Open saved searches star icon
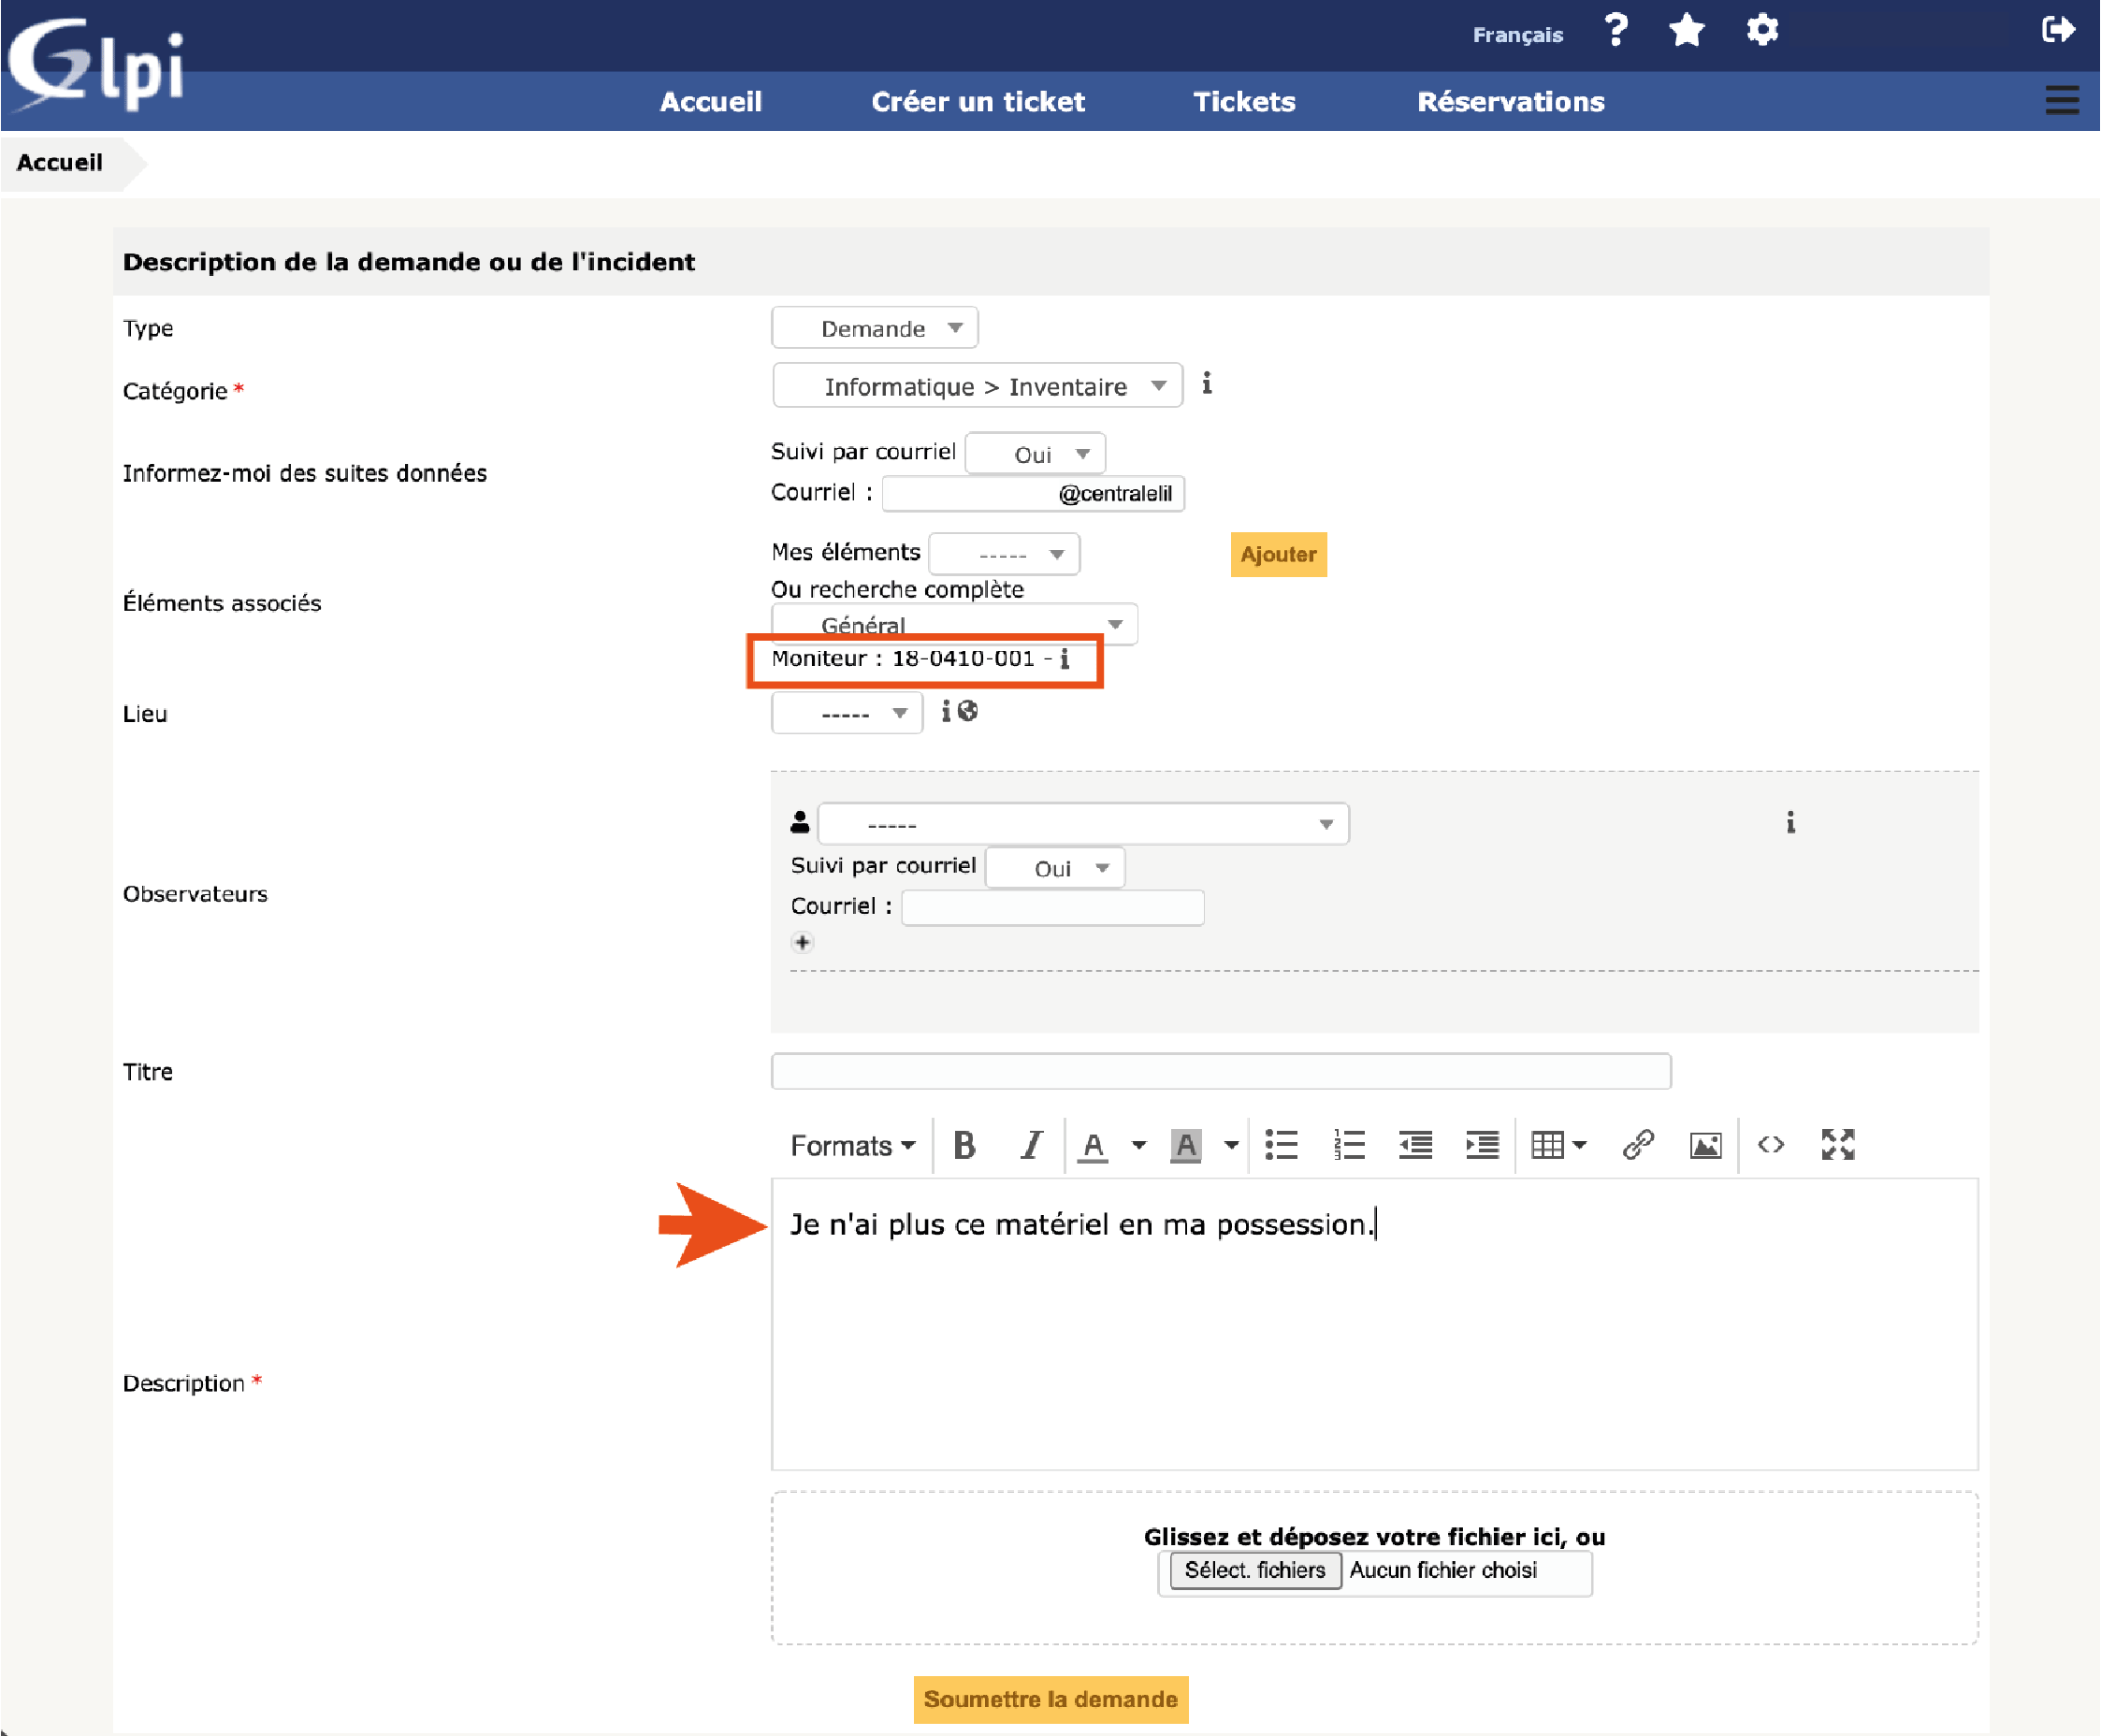The height and width of the screenshot is (1736, 2101). point(1686,31)
